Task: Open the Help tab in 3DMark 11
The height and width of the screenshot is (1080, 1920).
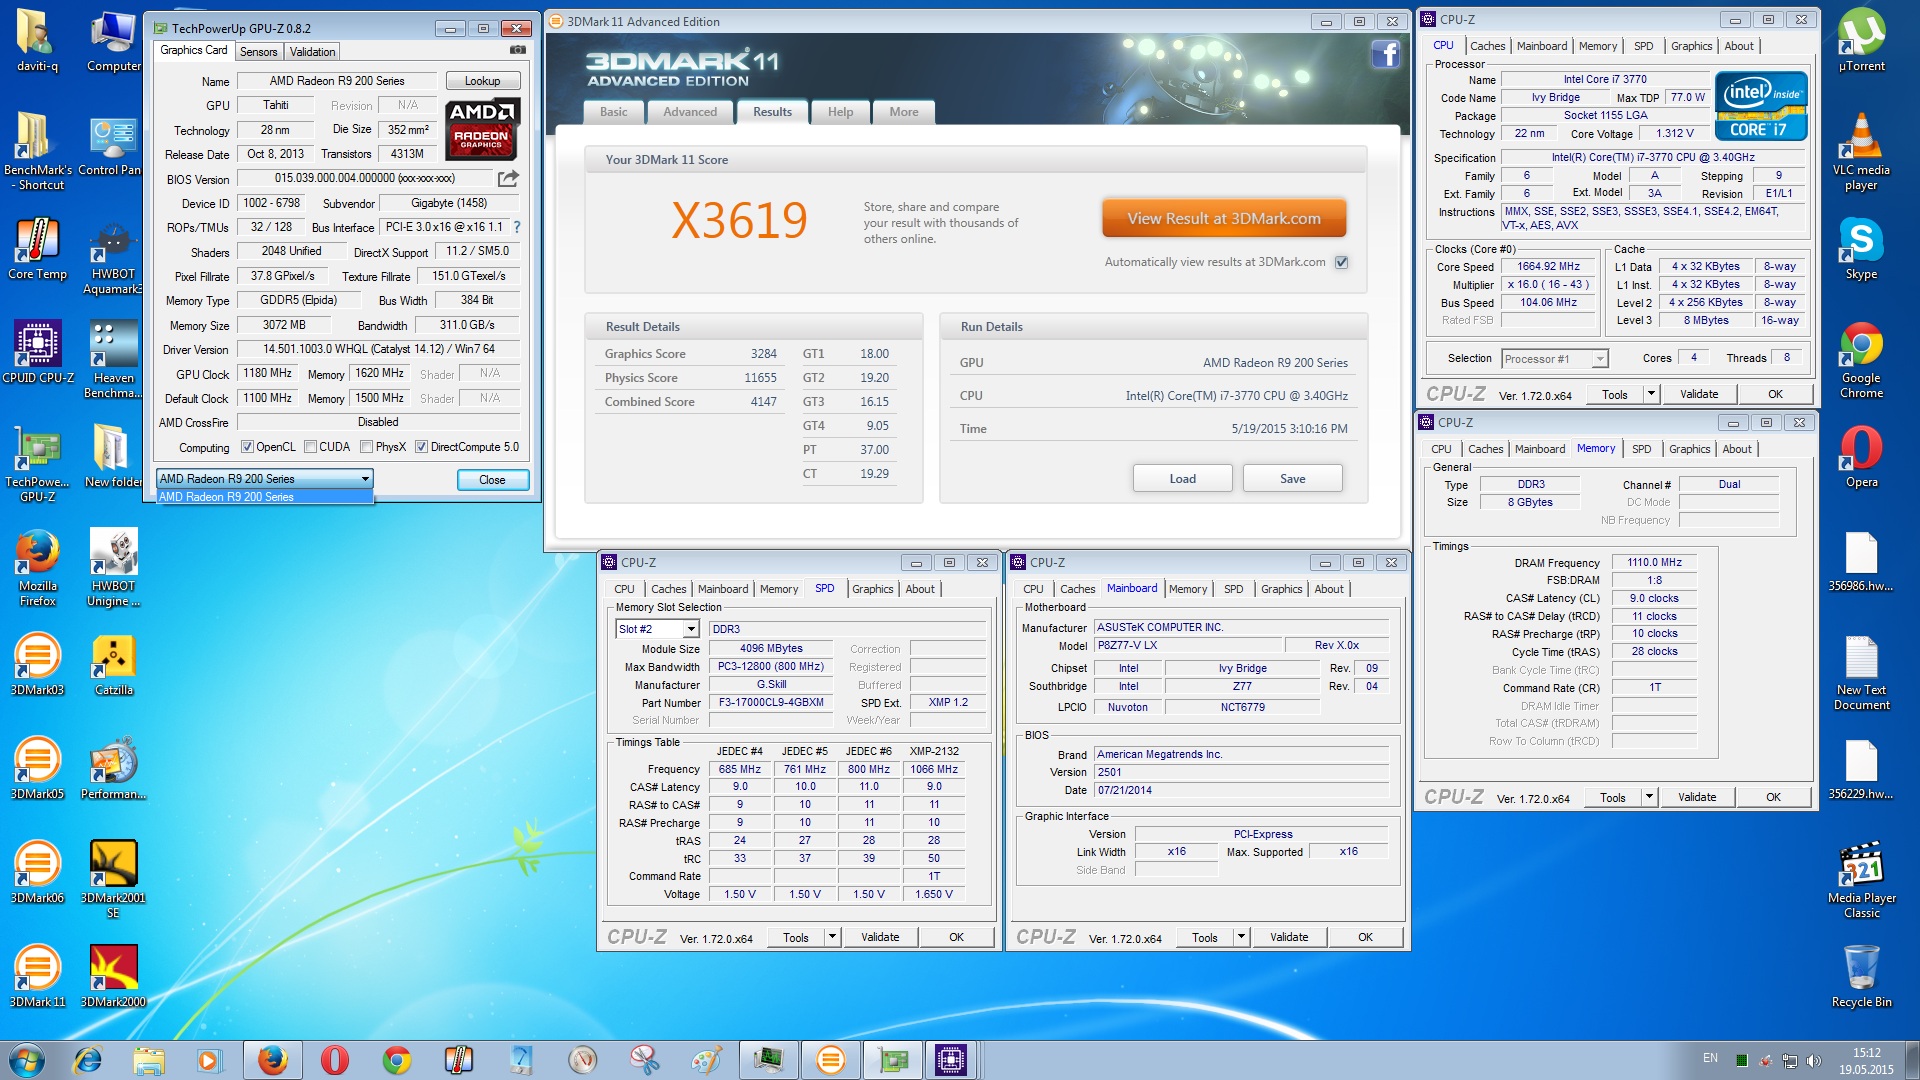Action: (840, 112)
